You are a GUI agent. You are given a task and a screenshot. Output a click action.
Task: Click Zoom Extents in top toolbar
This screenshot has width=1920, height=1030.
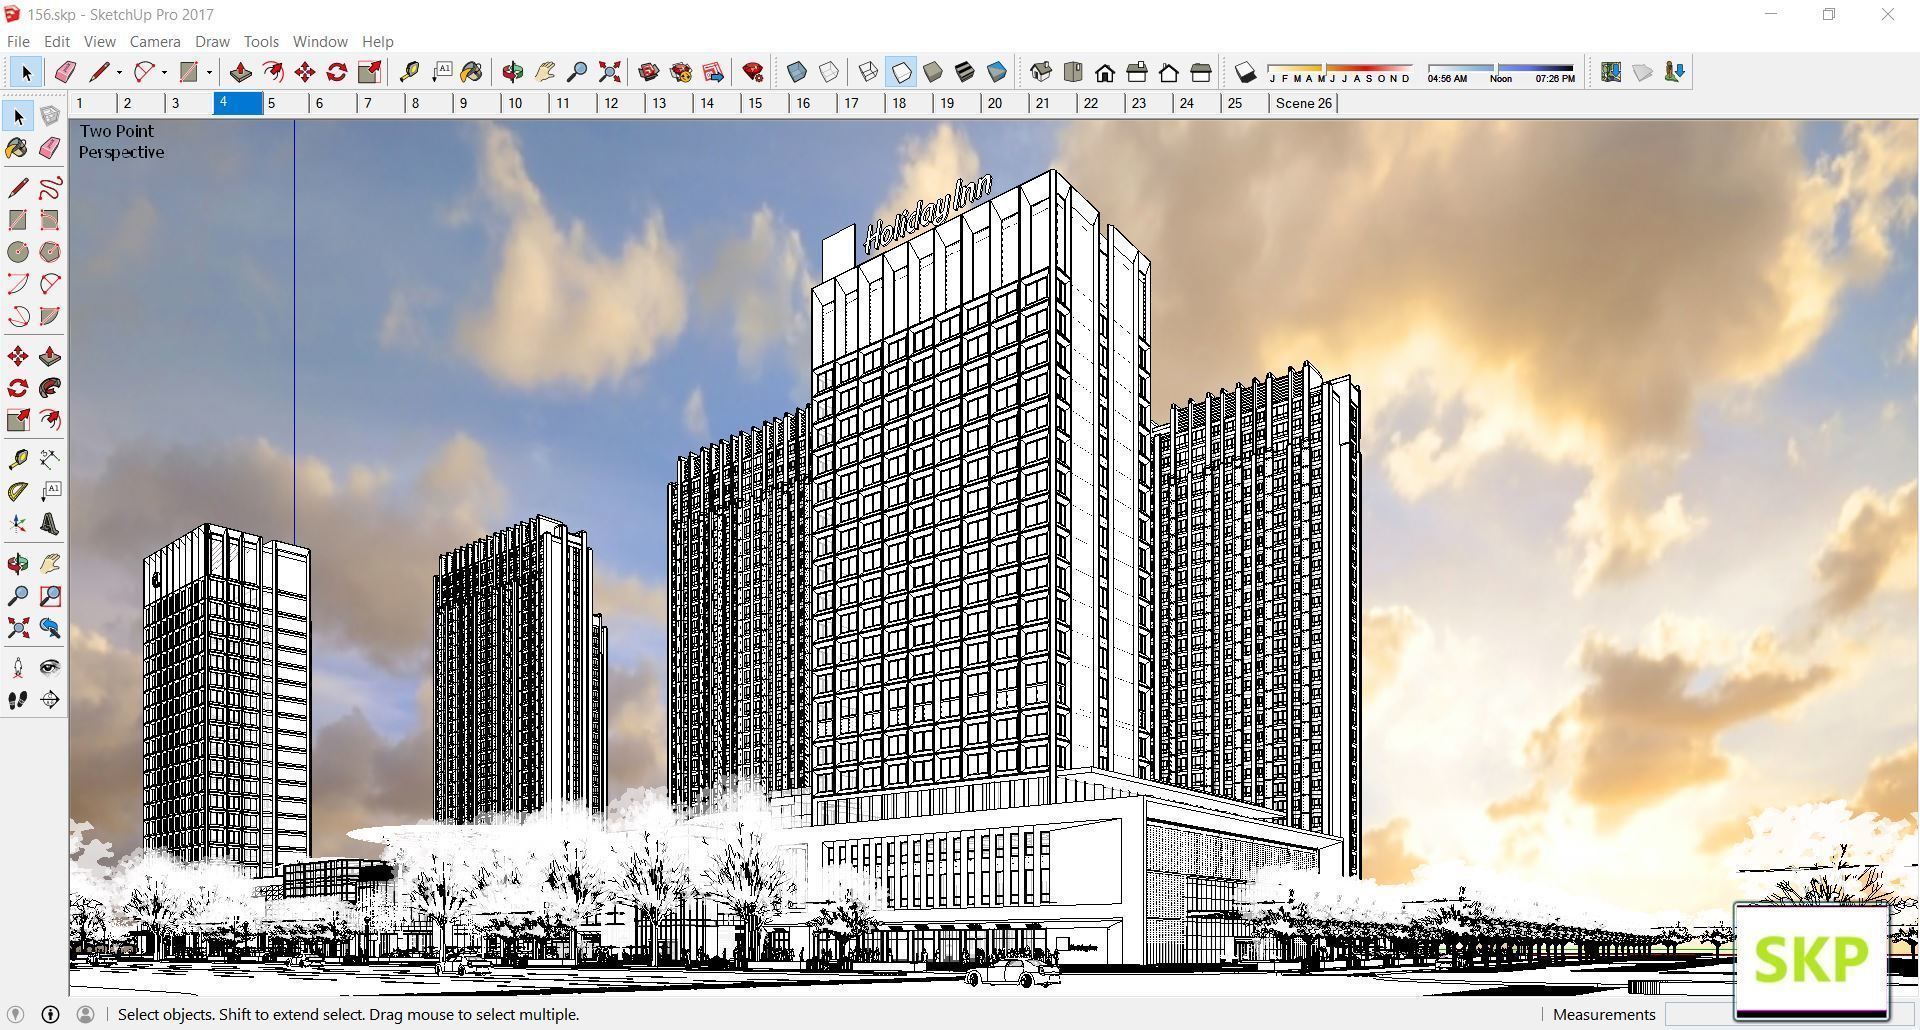pyautogui.click(x=609, y=72)
